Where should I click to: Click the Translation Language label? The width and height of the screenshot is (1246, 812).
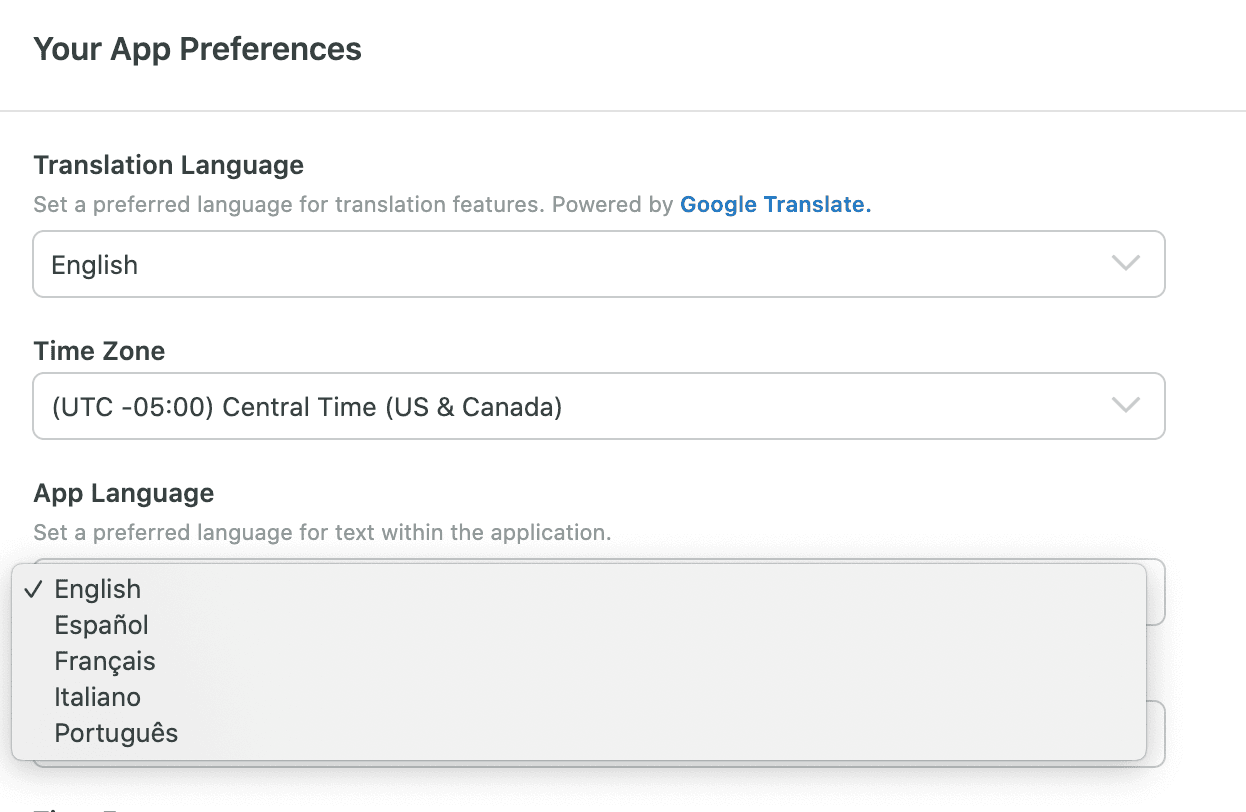(168, 164)
